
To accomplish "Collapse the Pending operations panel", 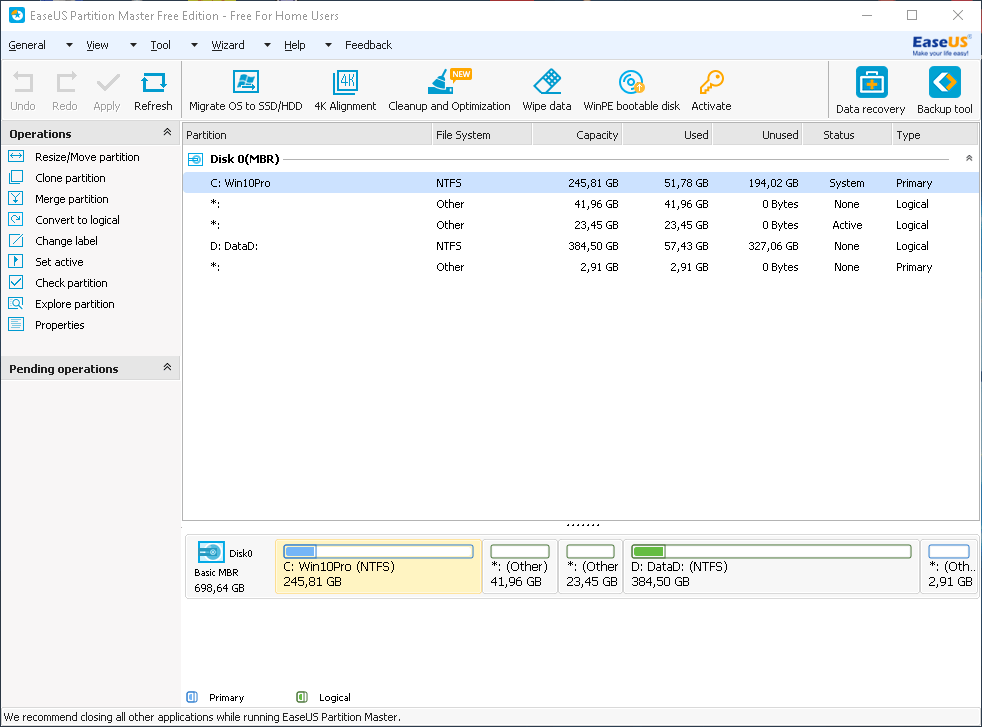I will 167,368.
